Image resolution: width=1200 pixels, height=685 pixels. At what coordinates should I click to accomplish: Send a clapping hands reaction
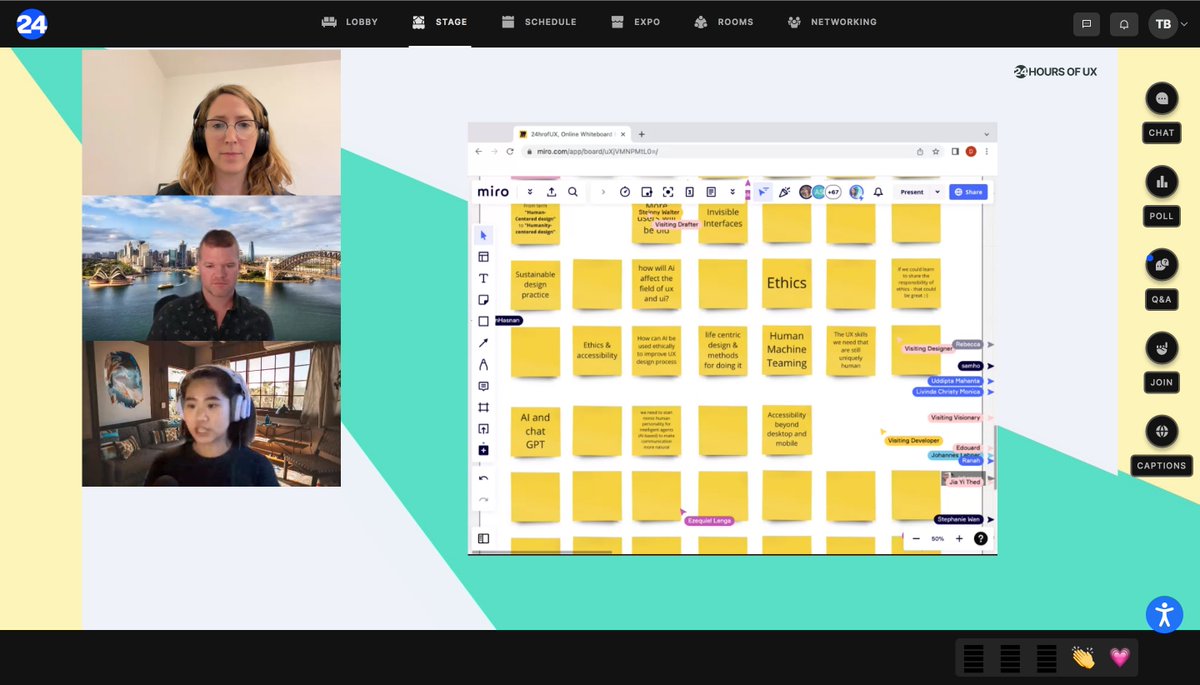coord(1083,657)
